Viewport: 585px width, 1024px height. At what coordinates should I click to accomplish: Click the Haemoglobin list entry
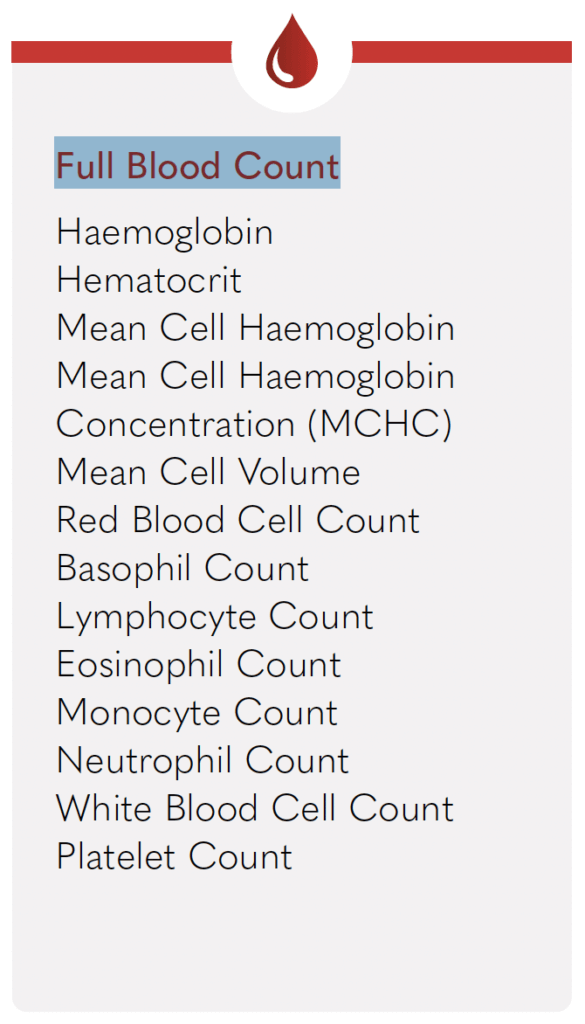[165, 232]
